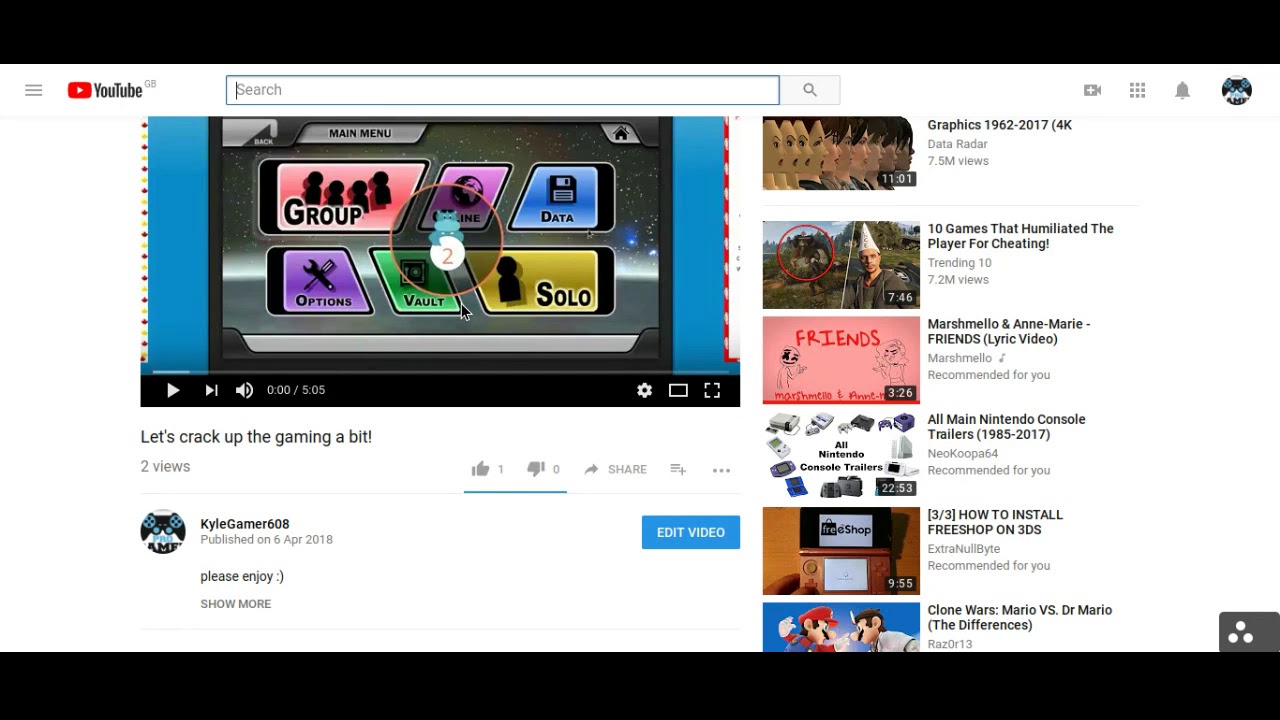Open the more actions ellipsis menu
This screenshot has height=720, width=1280.
[x=721, y=470]
